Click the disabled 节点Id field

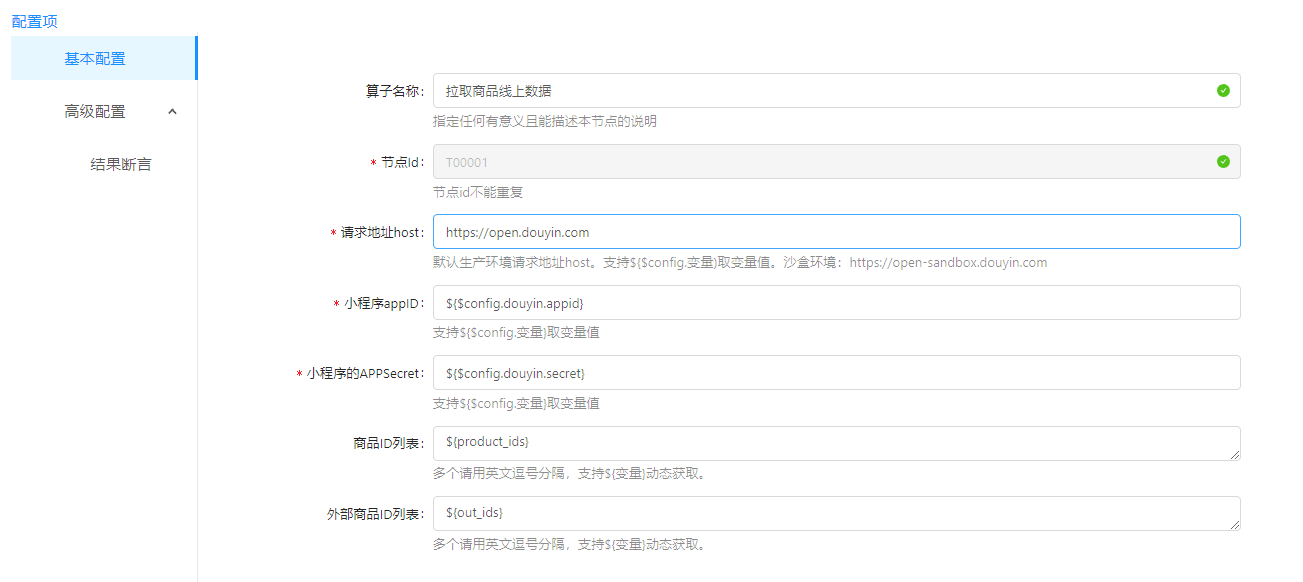[x=820, y=162]
